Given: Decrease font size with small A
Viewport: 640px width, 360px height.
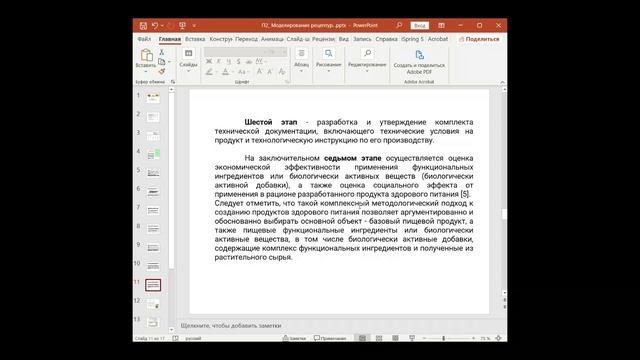Looking at the screenshot, I should click(270, 72).
